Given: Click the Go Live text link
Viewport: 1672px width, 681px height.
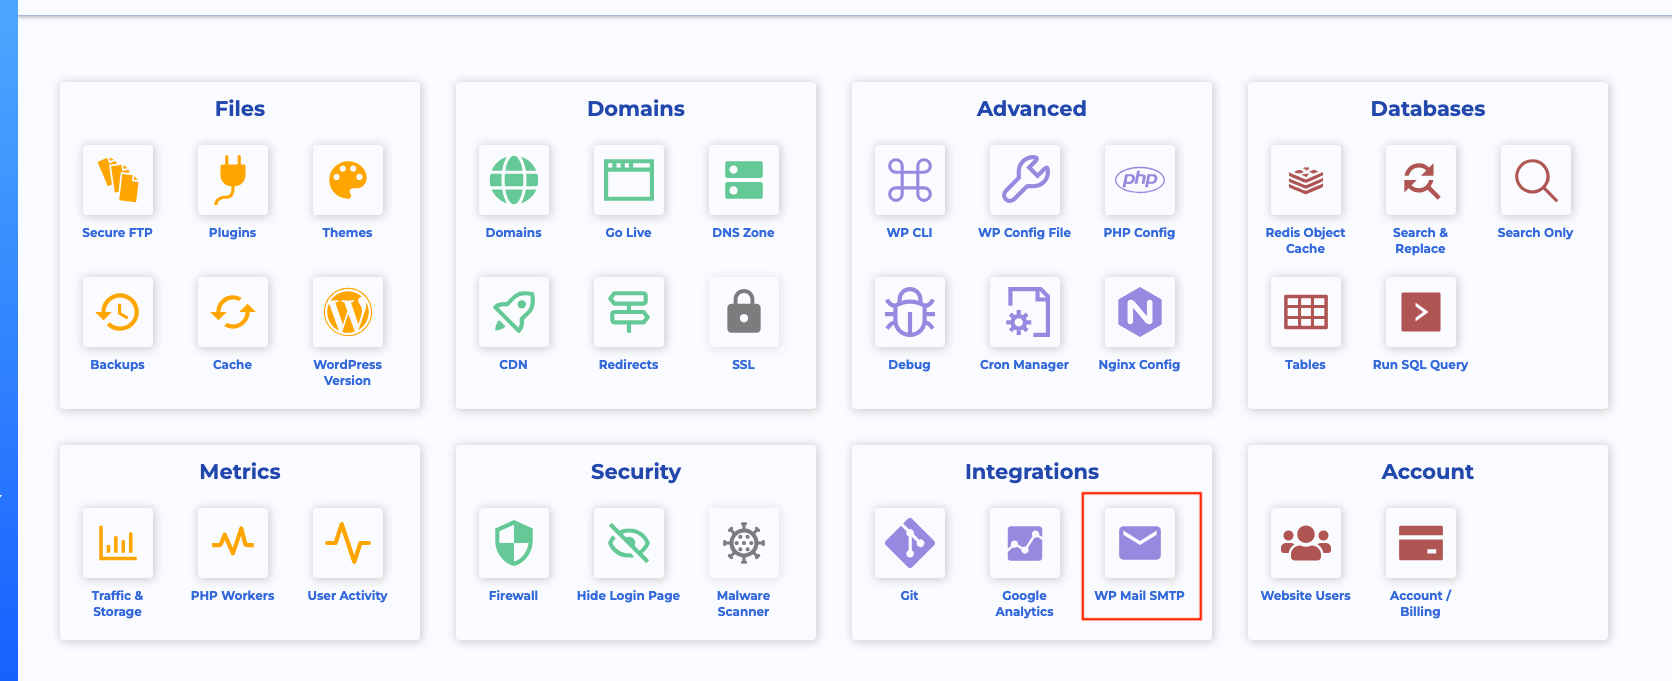Looking at the screenshot, I should 629,233.
